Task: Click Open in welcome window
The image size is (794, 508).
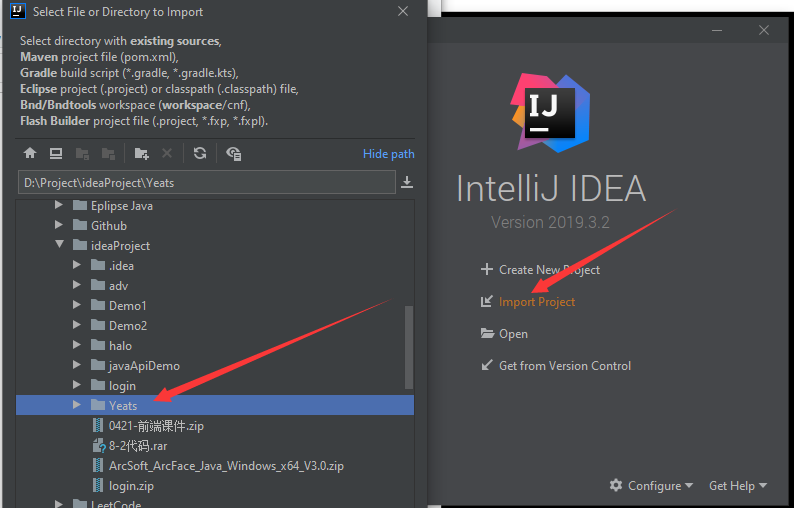Action: click(513, 334)
